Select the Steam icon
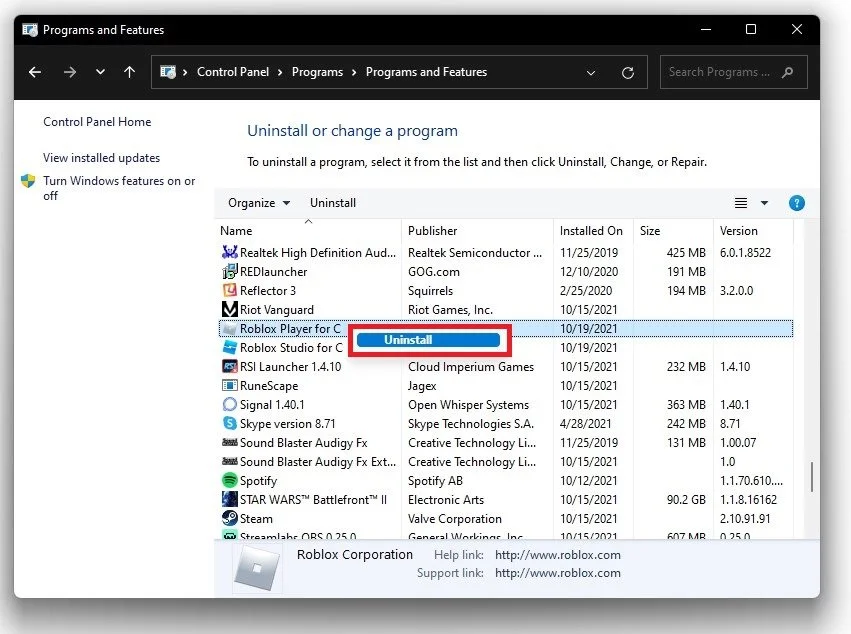This screenshot has width=851, height=634. [230, 518]
